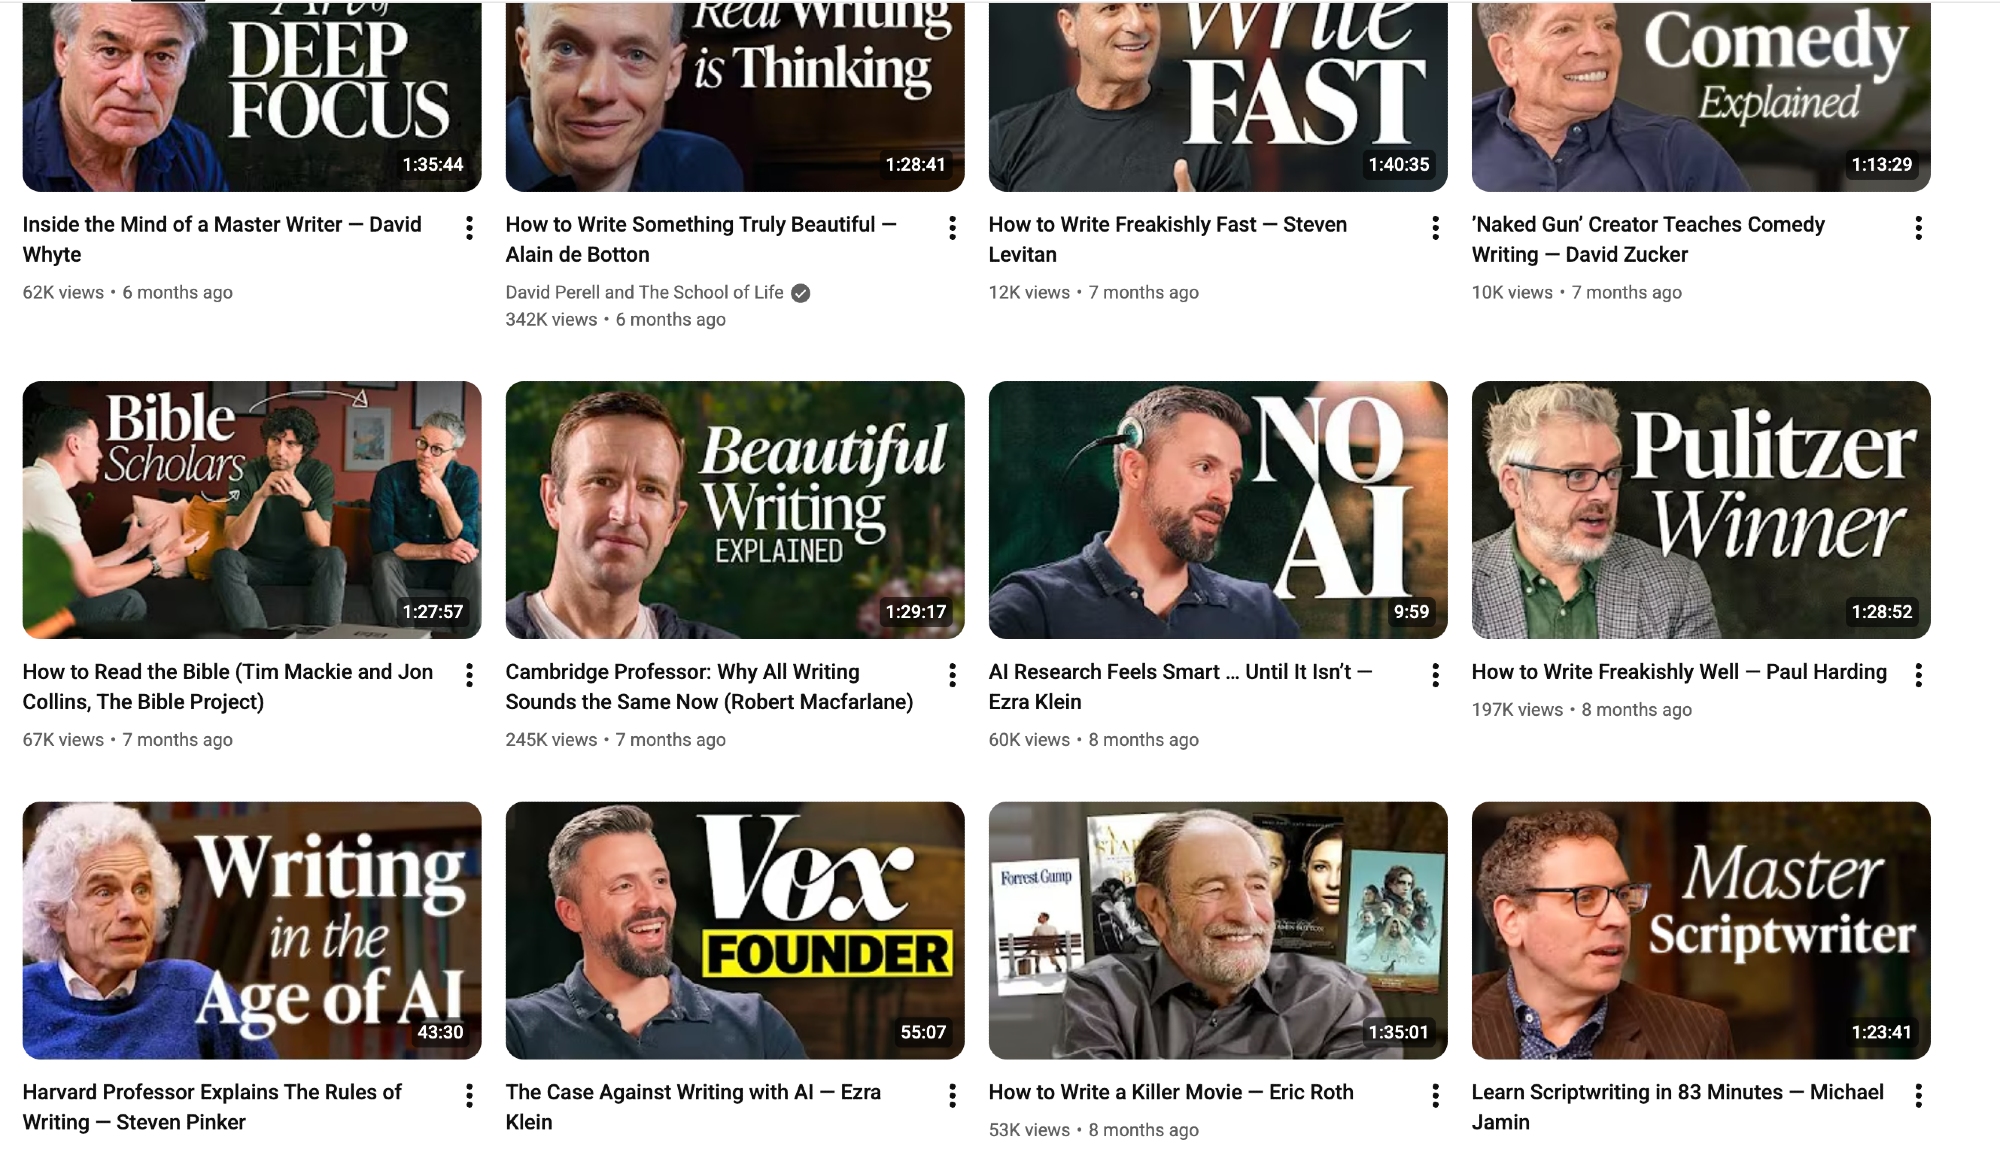
Task: Play the Beautiful Writing Explained thumbnail
Action: 734,509
